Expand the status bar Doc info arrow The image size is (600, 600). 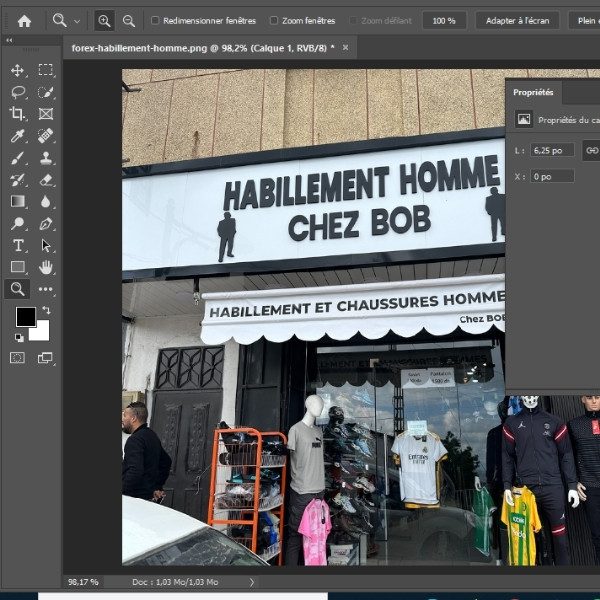[252, 582]
